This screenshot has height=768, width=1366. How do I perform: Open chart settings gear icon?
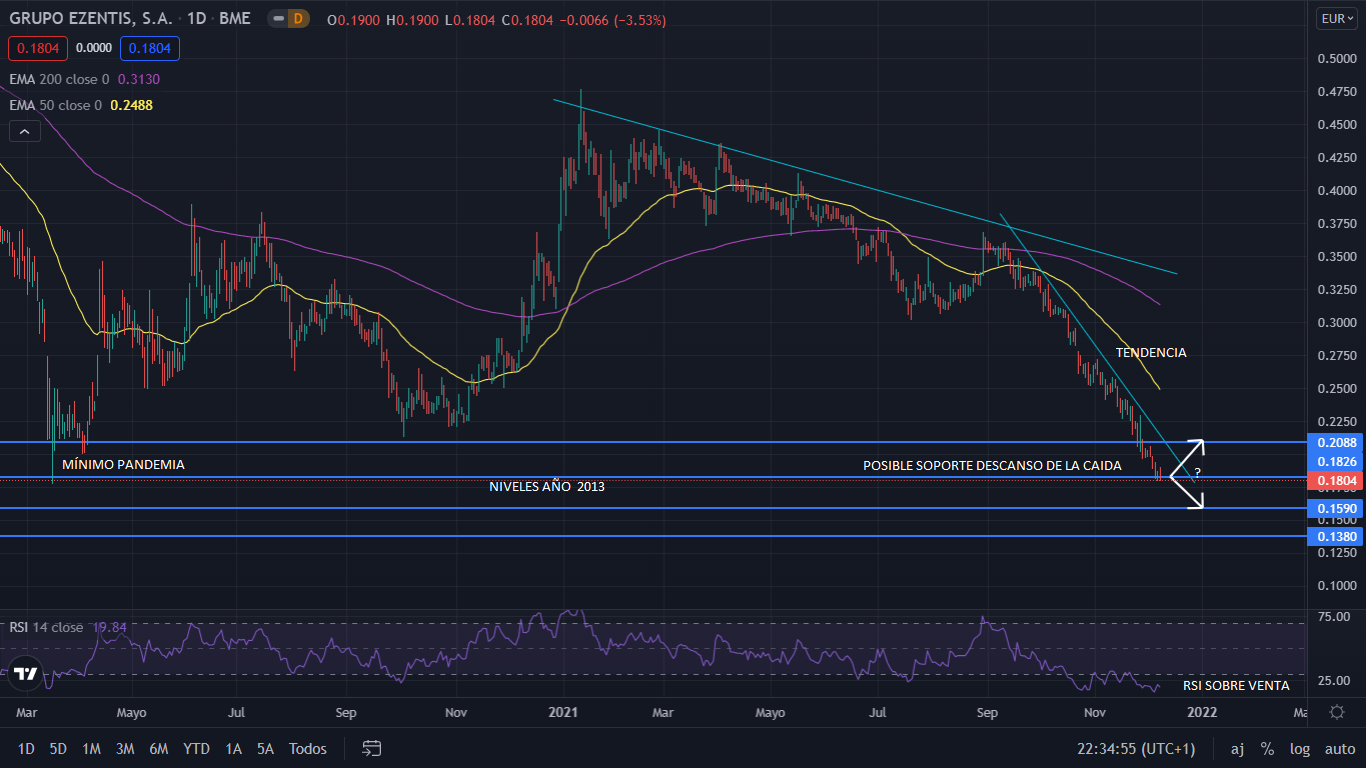point(1336,712)
